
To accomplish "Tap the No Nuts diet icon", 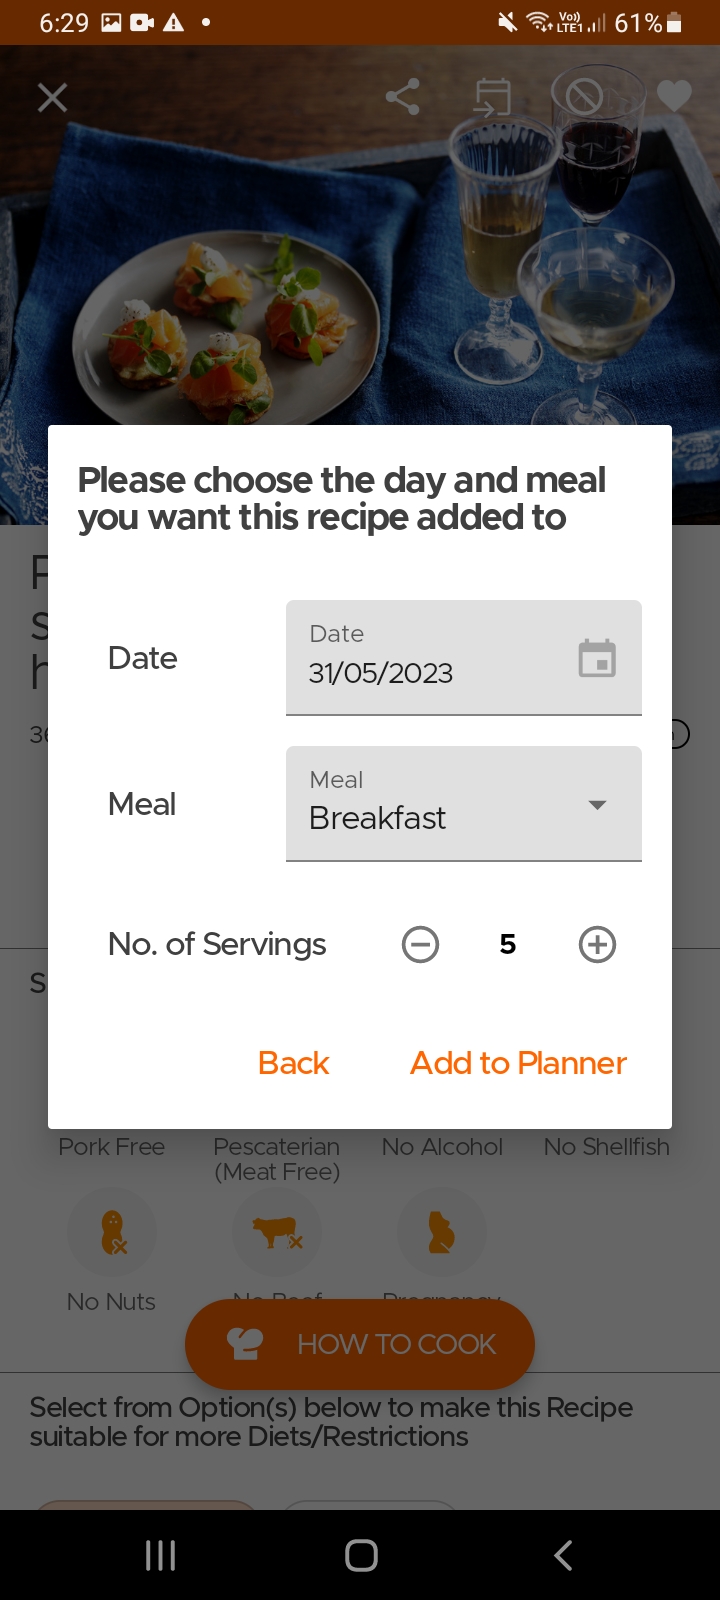I will pos(112,1233).
